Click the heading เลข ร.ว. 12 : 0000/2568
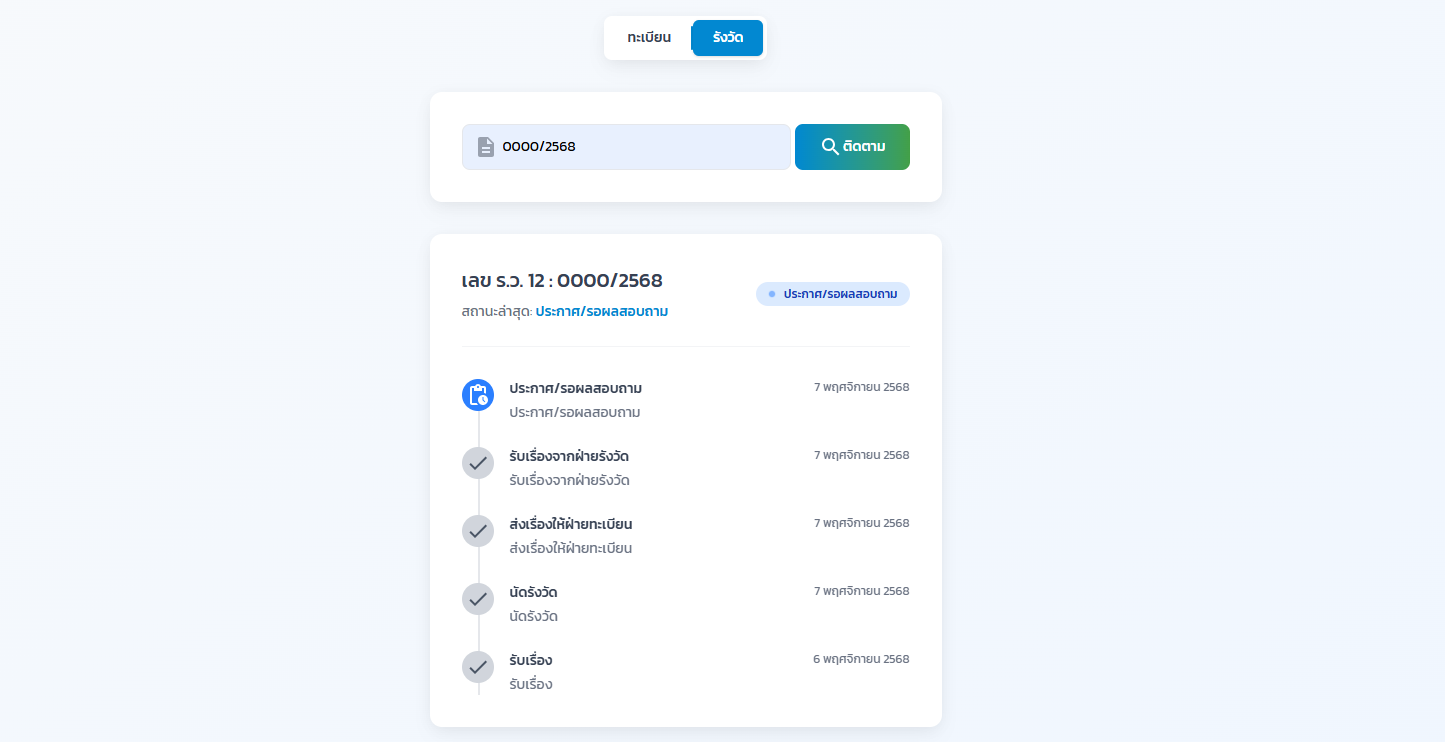Viewport: 1445px width, 742px height. 562,281
